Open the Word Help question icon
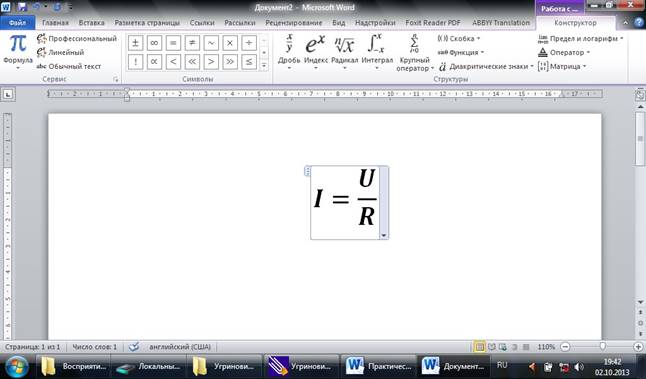Screen dimensions: 646x379 (638, 23)
